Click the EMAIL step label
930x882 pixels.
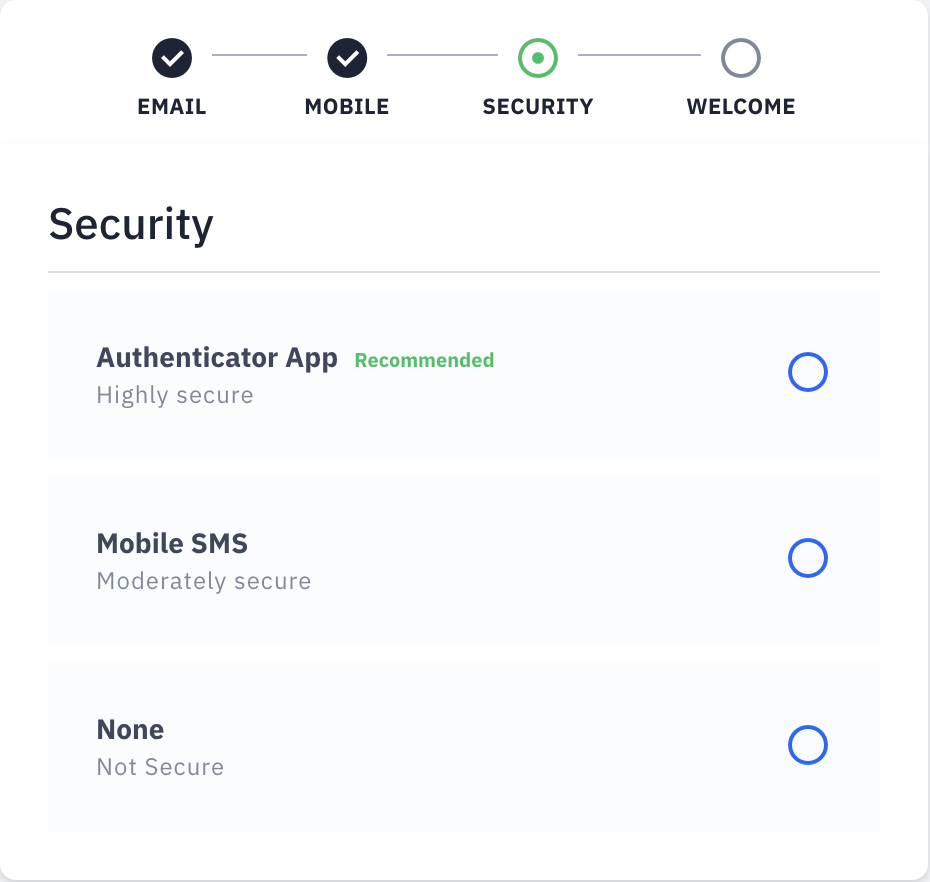tap(171, 106)
